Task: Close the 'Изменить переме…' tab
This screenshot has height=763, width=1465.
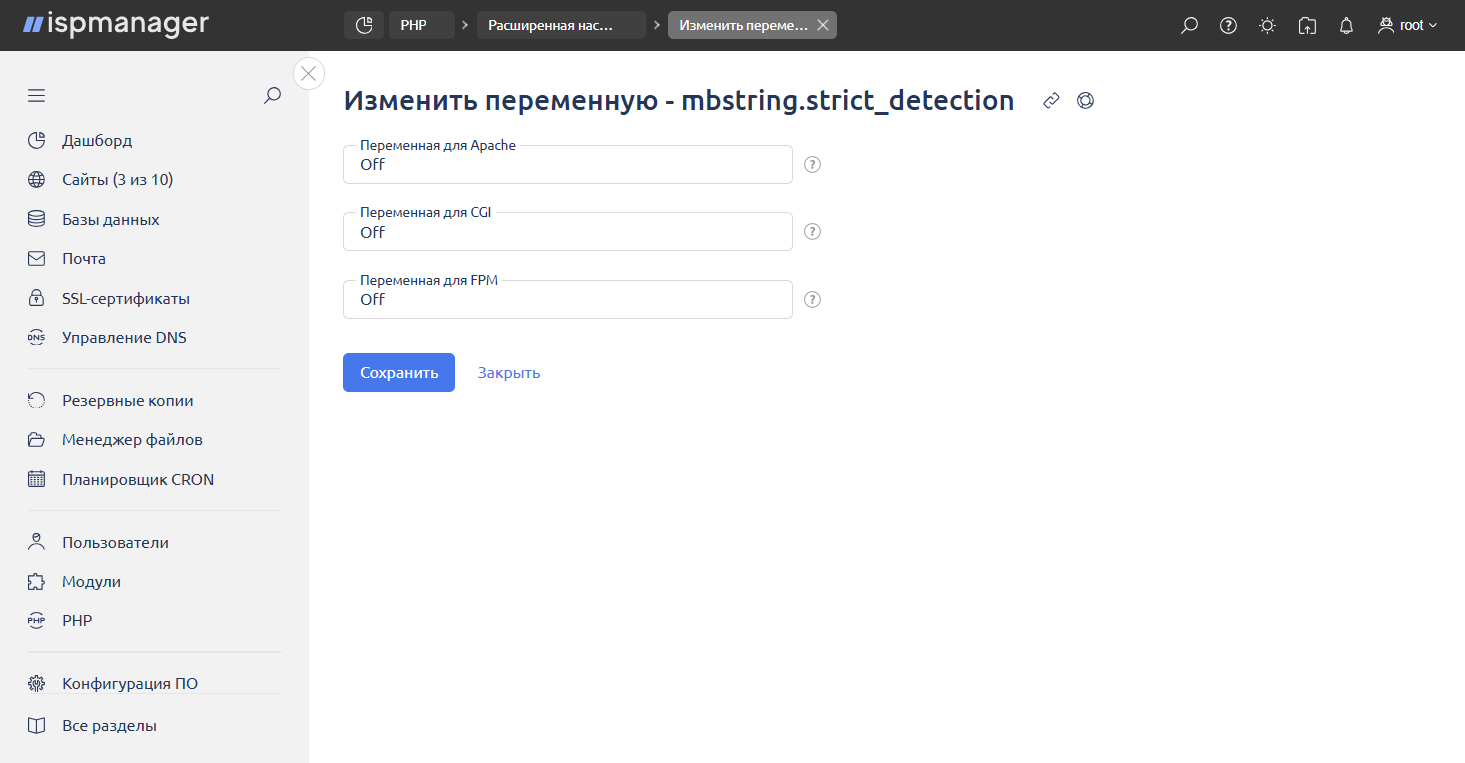Action: 823,25
